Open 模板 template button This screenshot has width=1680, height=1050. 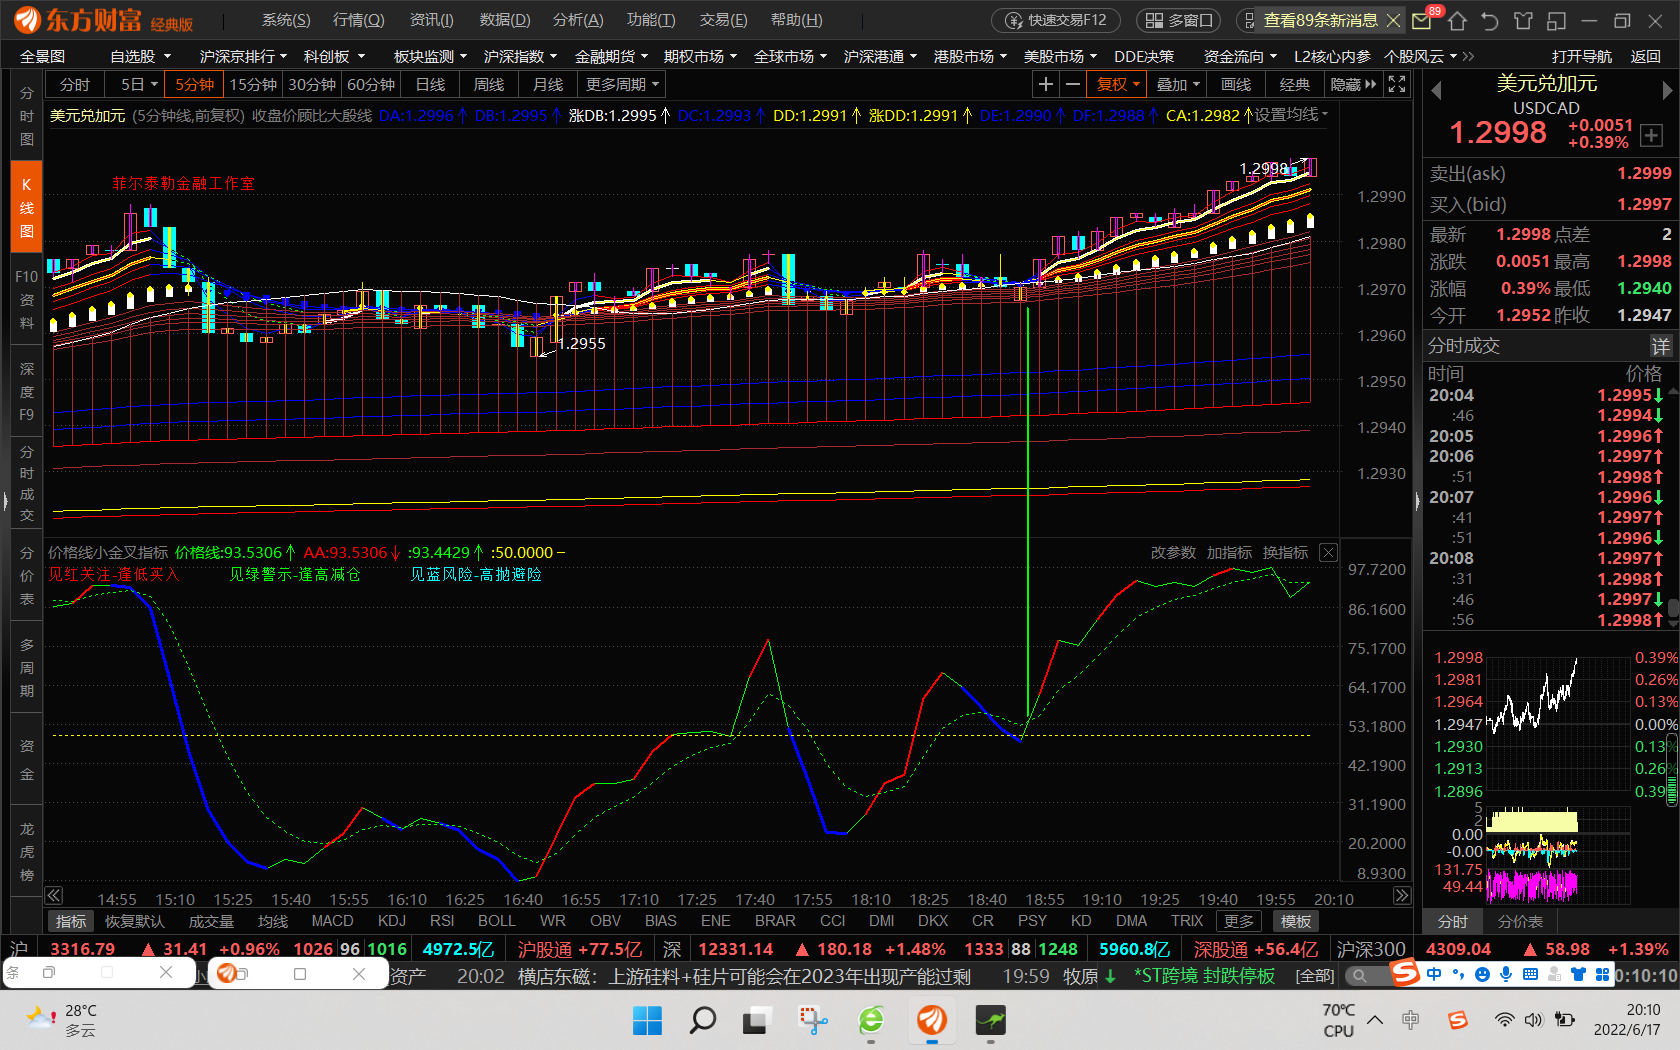tap(1296, 921)
